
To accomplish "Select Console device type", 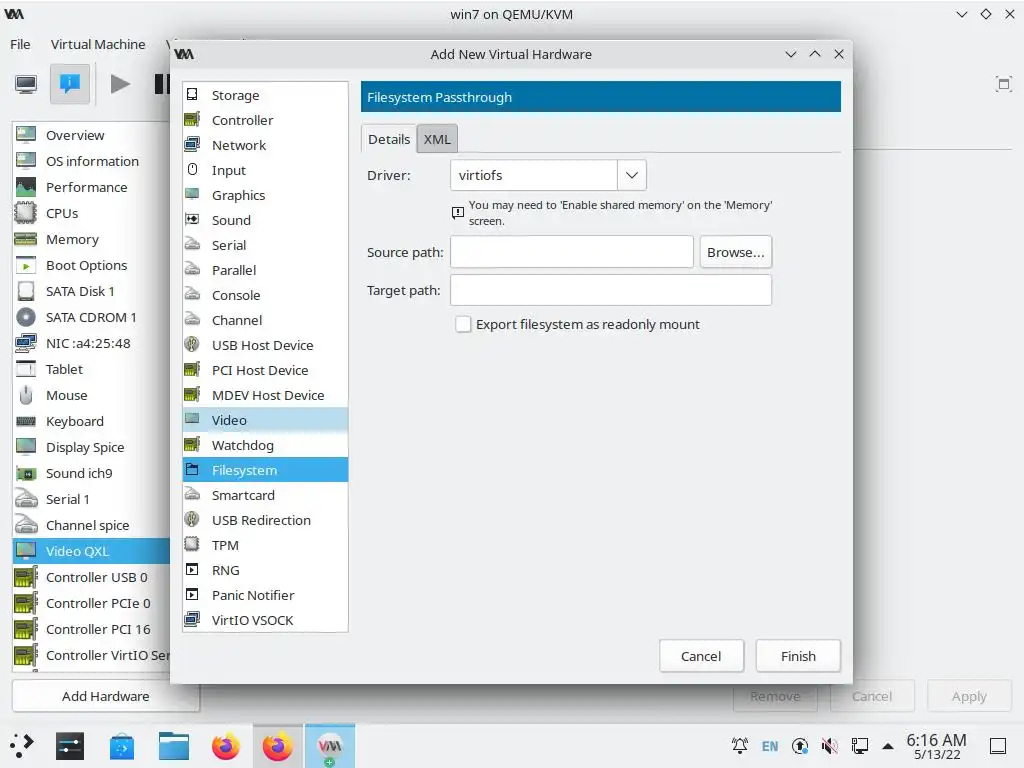I will (x=265, y=295).
